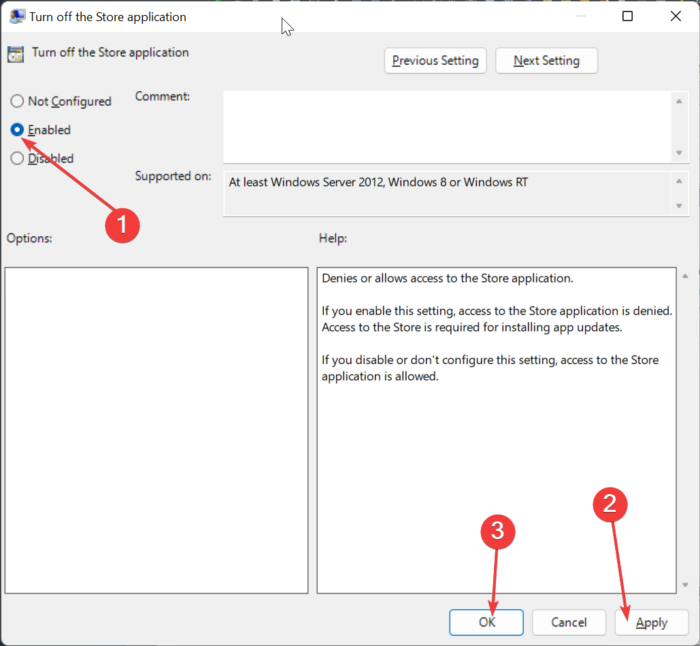700x646 pixels.
Task: Click the policy setting icon beside the heading
Action: [x=16, y=54]
